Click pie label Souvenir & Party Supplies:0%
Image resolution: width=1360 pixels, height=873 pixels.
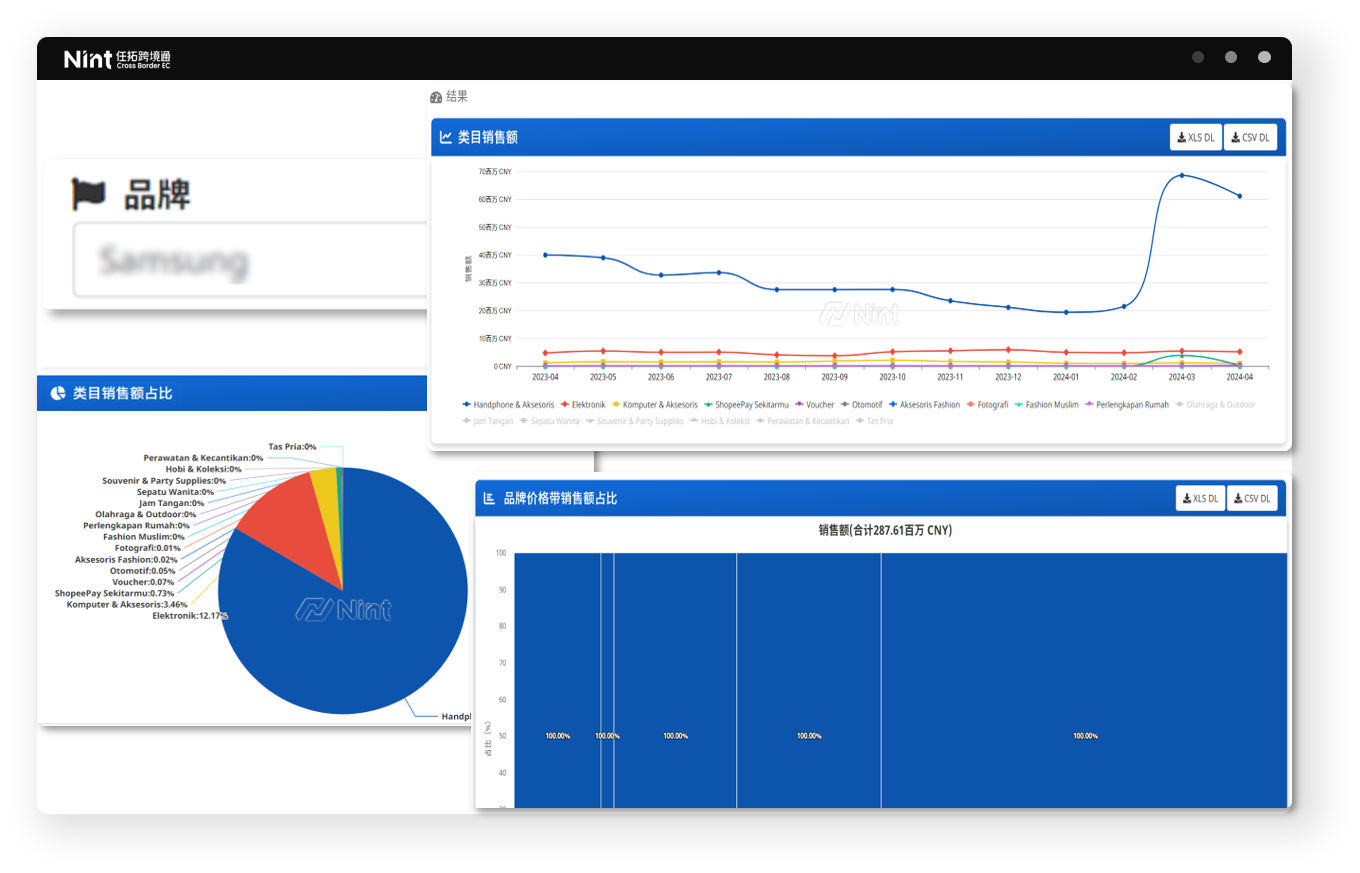pyautogui.click(x=164, y=480)
